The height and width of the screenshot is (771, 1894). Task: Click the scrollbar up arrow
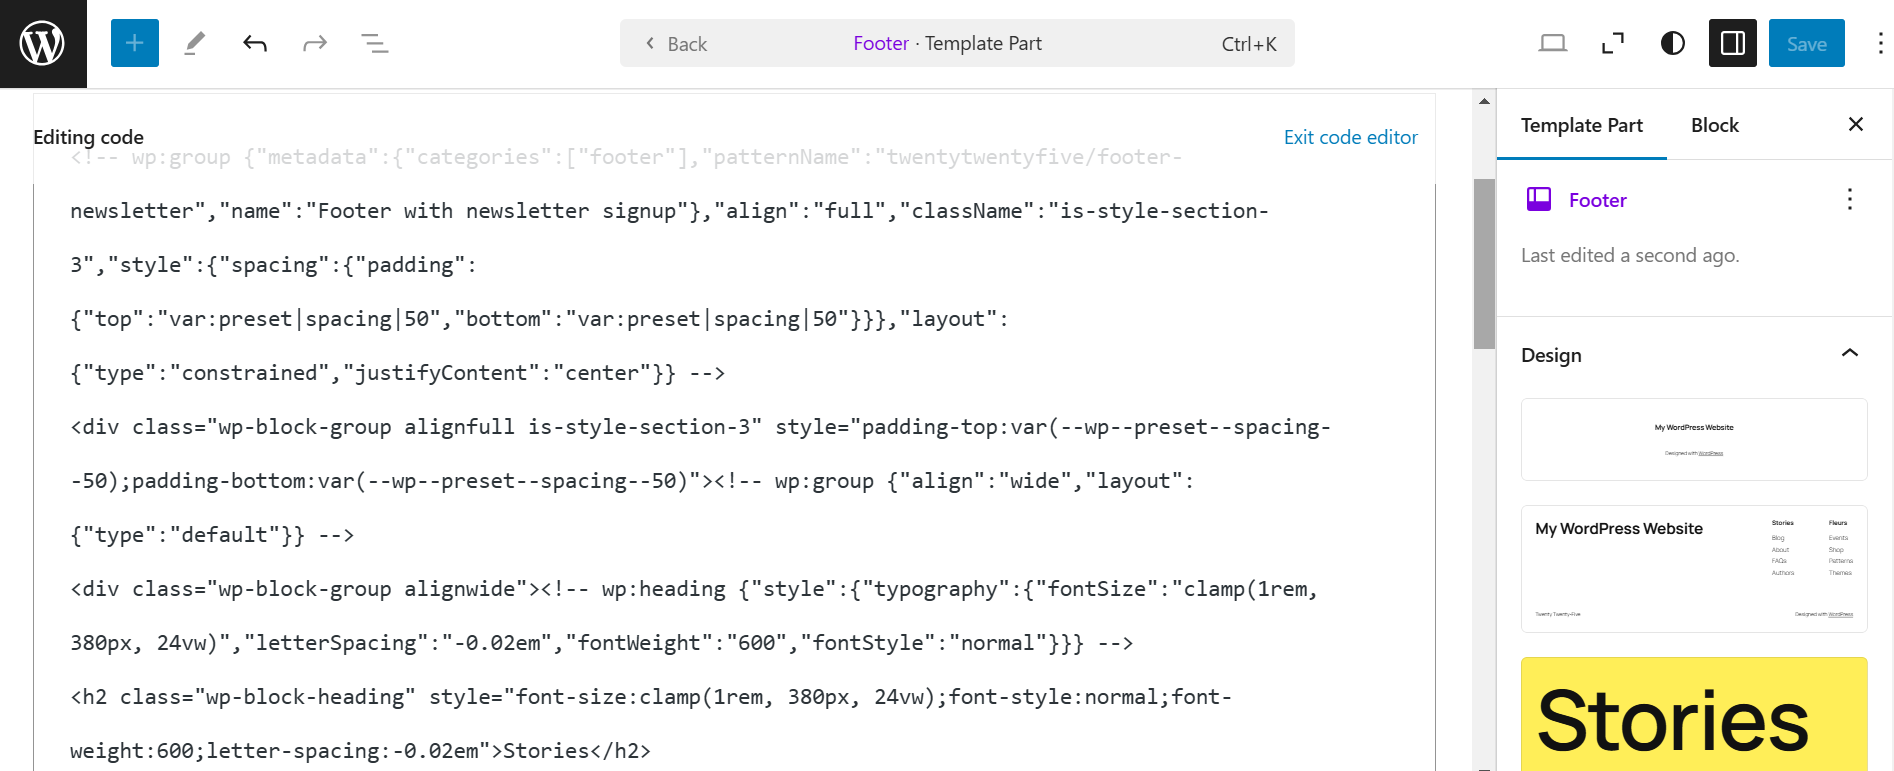pyautogui.click(x=1484, y=101)
